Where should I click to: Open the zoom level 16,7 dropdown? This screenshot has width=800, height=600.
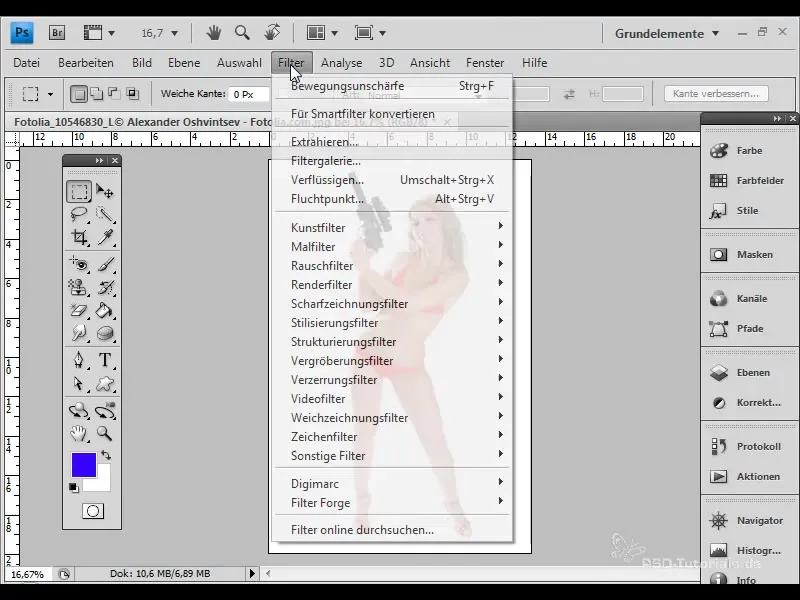click(174, 34)
